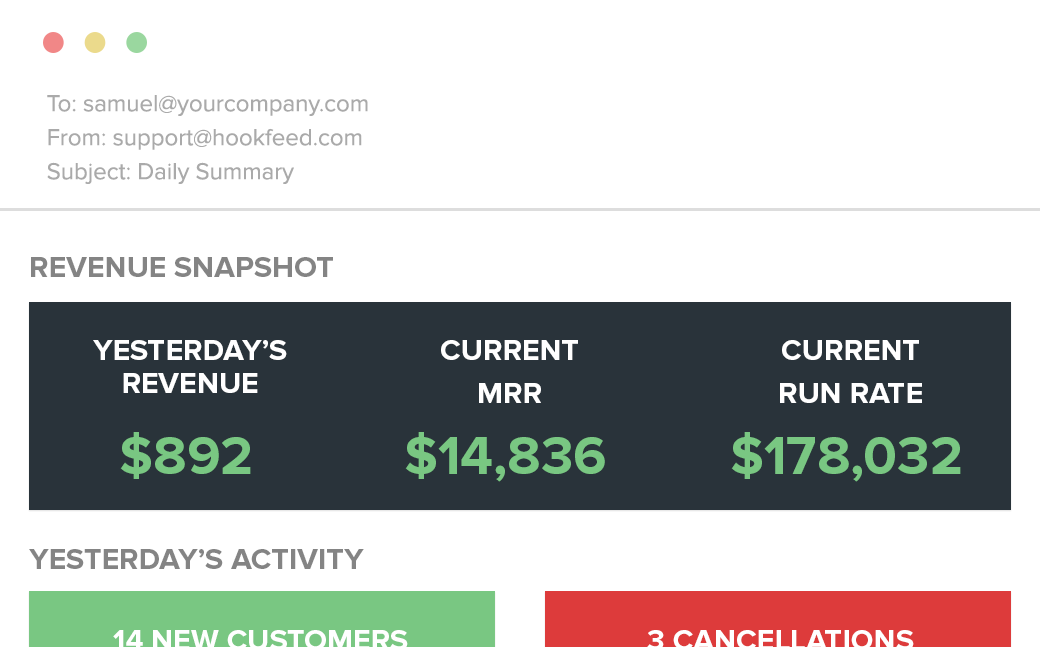The image size is (1040, 647).
Task: Click the green maximize window dot
Action: [137, 42]
